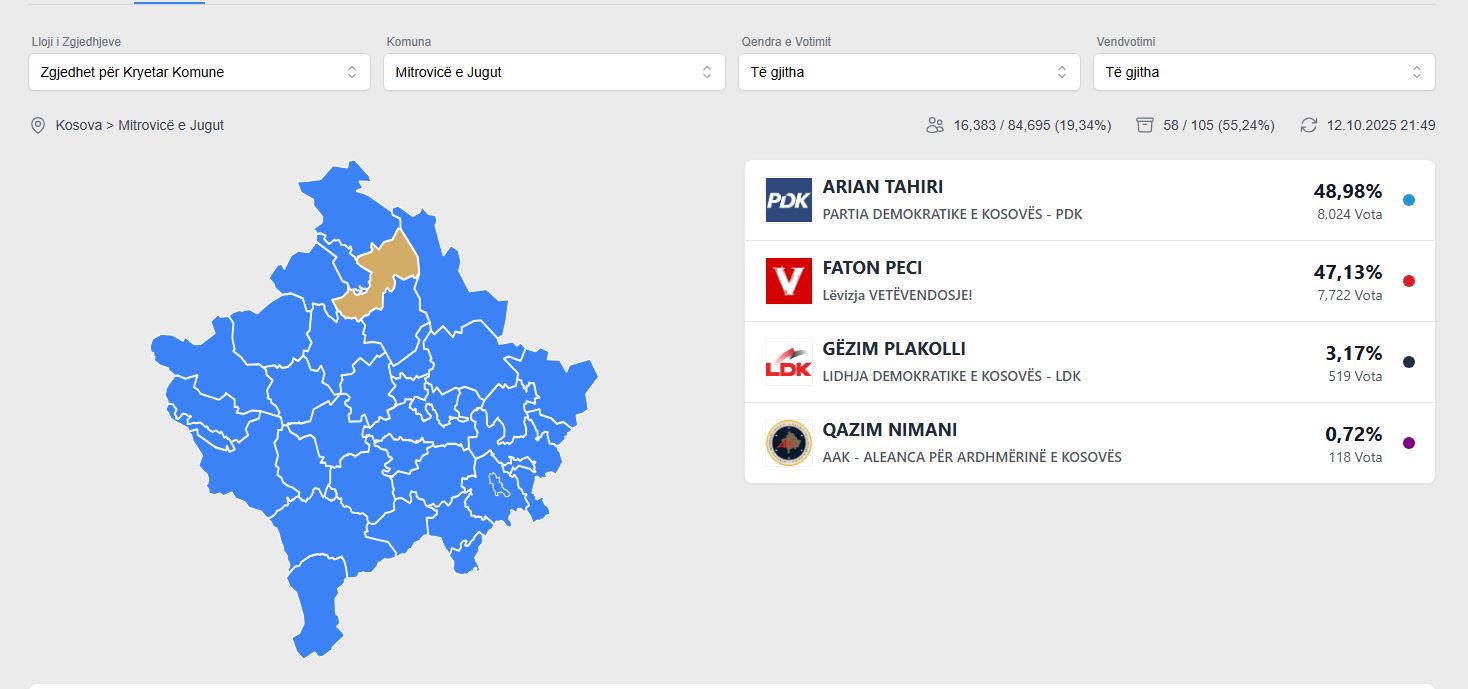Click the voter turnout people icon

pyautogui.click(x=935, y=126)
